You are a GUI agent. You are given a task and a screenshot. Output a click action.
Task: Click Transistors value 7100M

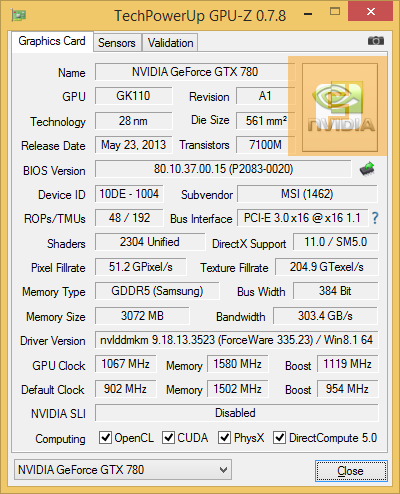point(265,145)
